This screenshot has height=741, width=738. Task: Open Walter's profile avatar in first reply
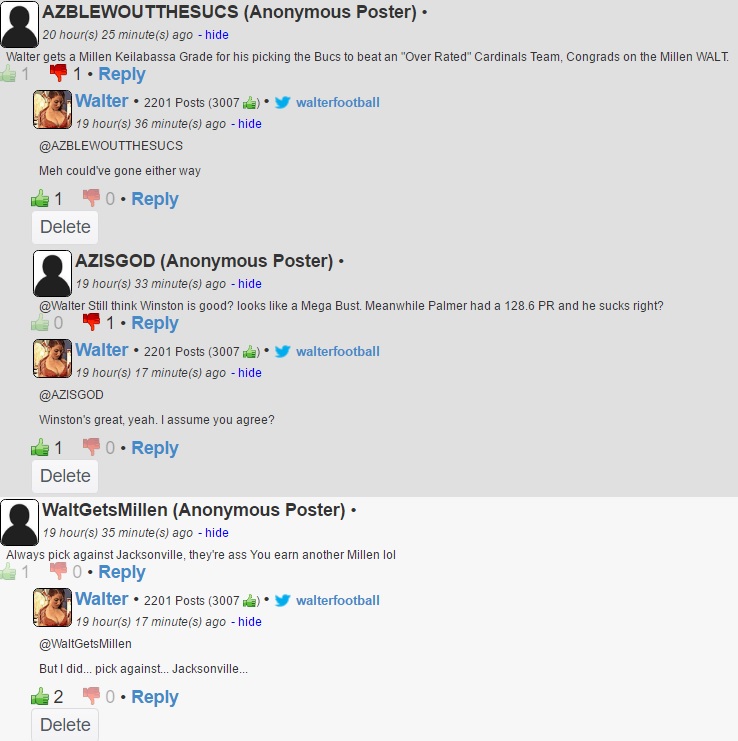[x=52, y=109]
